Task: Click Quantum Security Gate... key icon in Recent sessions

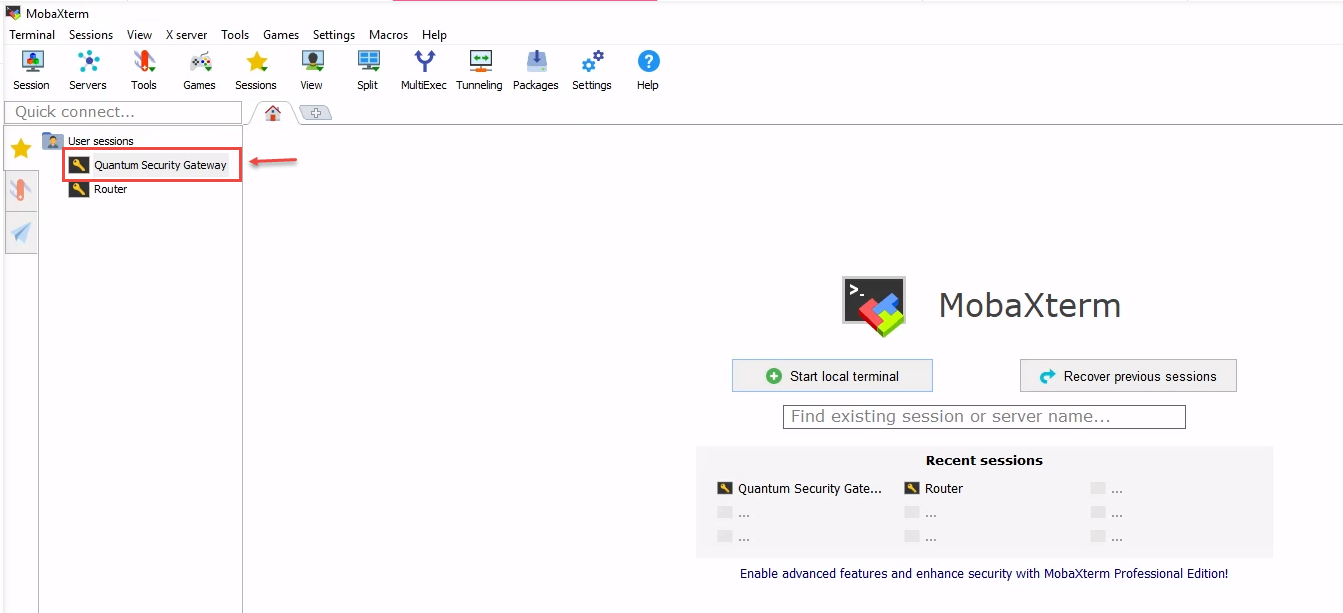Action: click(726, 489)
